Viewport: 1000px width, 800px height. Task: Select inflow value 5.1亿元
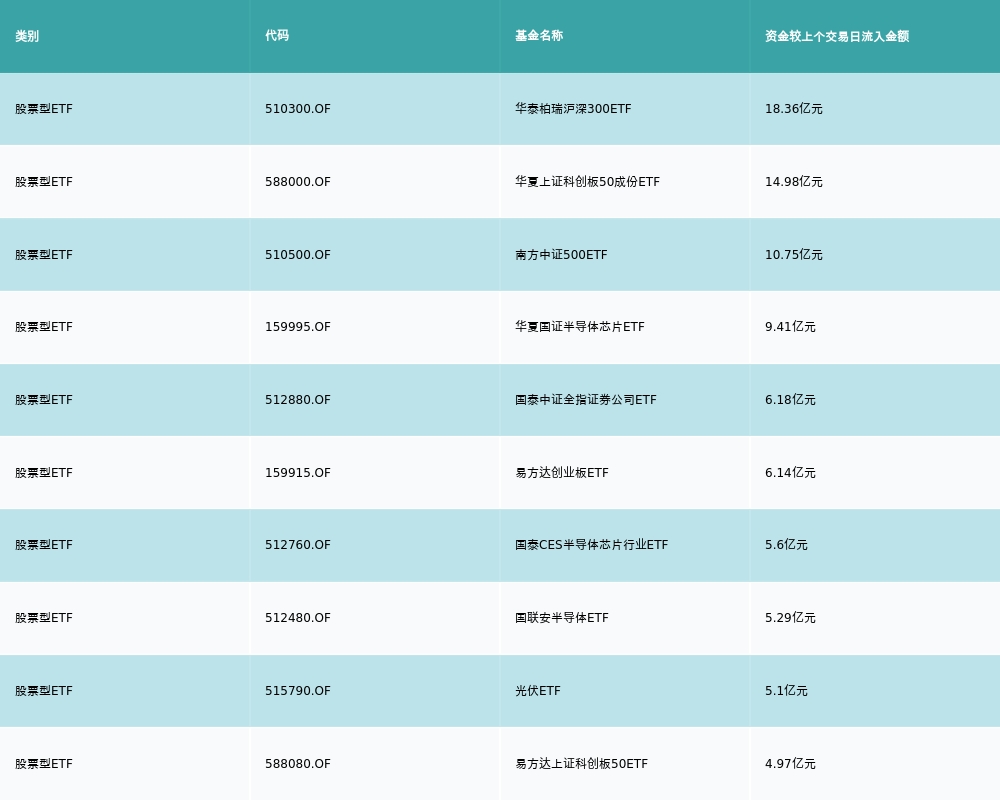point(786,691)
